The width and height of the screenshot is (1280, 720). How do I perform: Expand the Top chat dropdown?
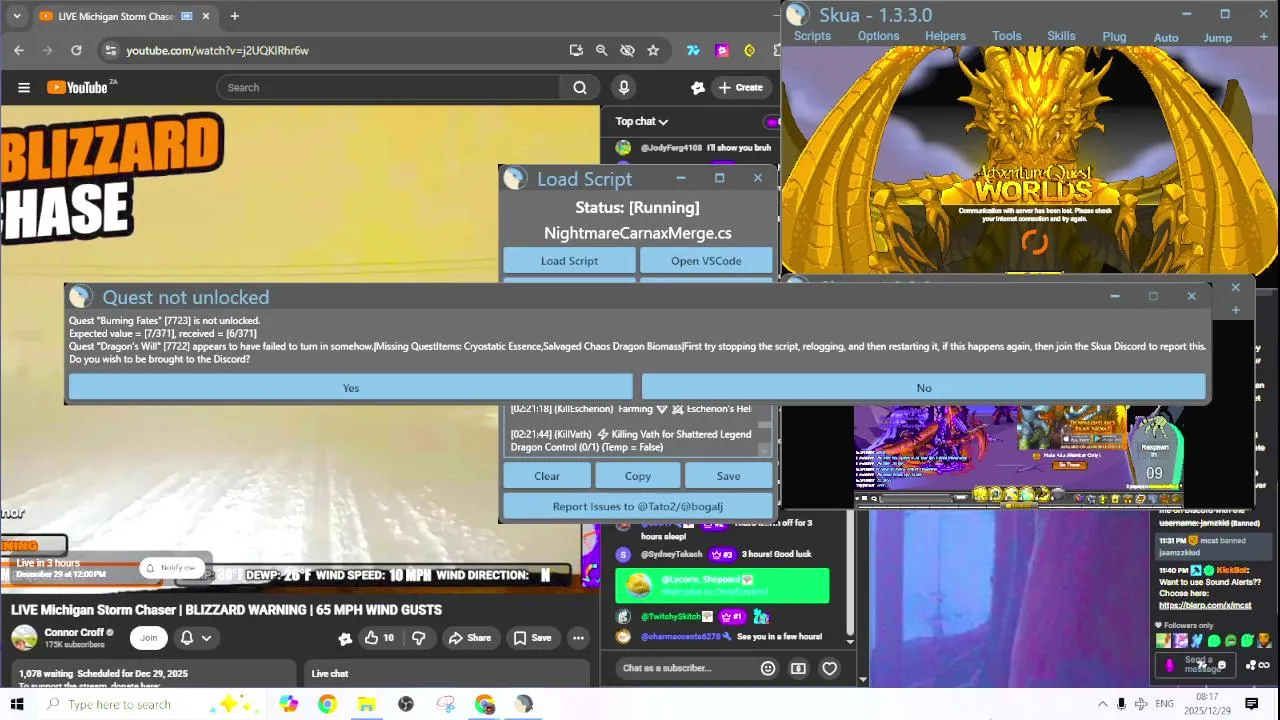pyautogui.click(x=642, y=121)
